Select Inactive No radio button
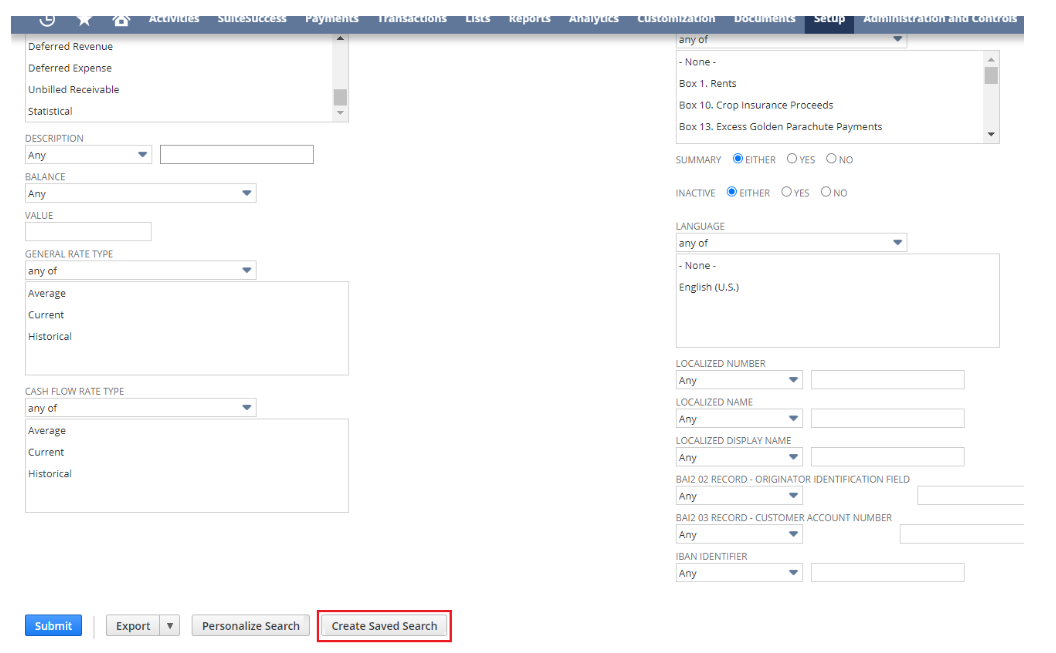 826,192
